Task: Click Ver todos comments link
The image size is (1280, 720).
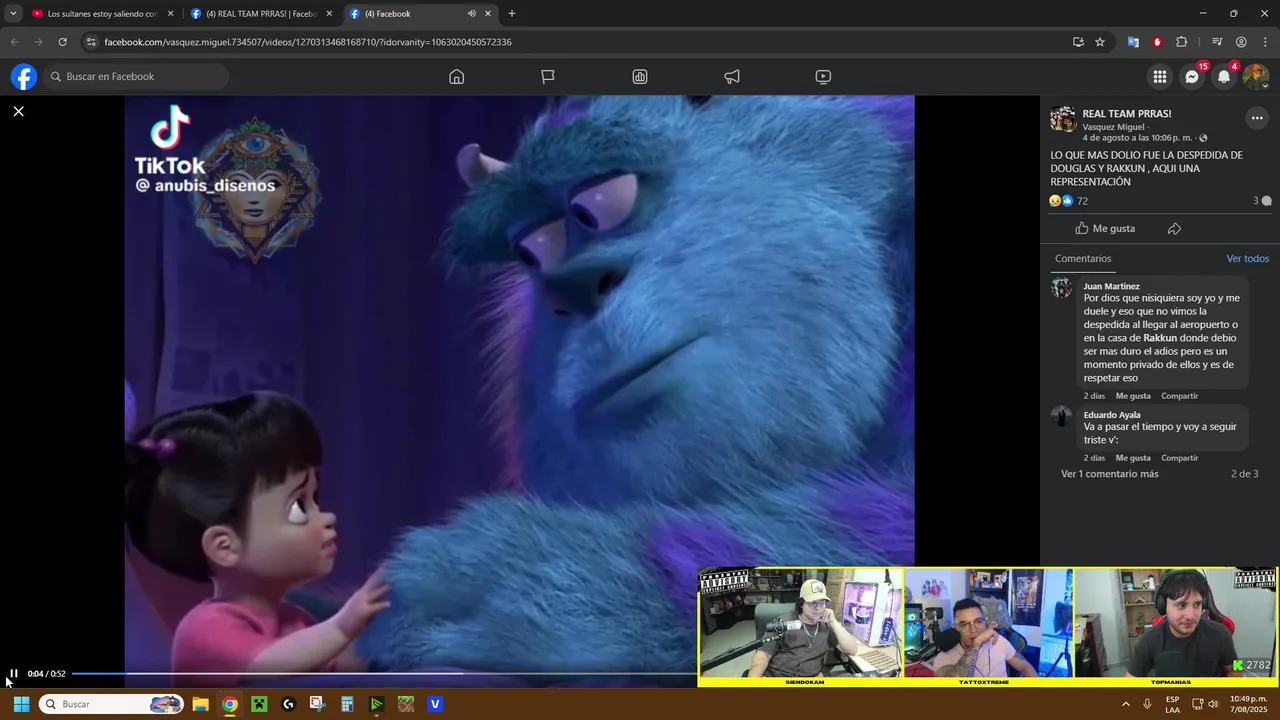Action: [1248, 259]
